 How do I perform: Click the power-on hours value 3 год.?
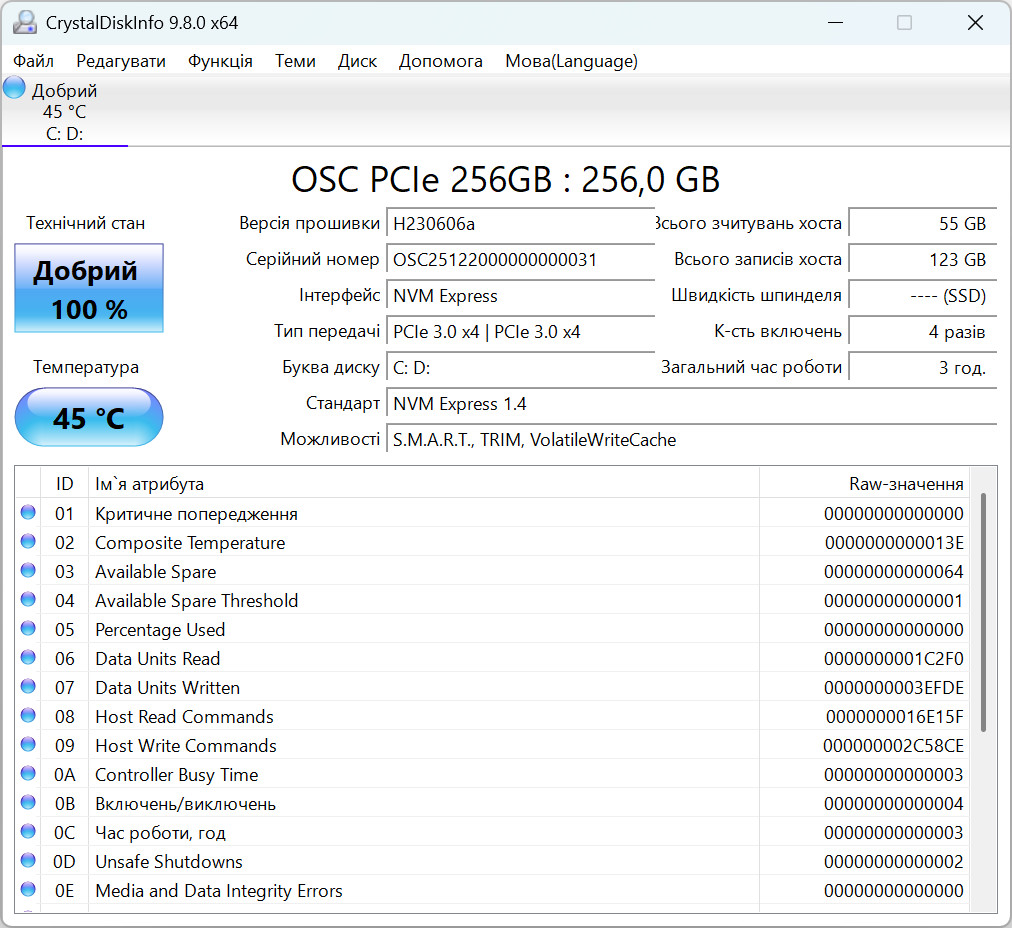[x=923, y=368]
